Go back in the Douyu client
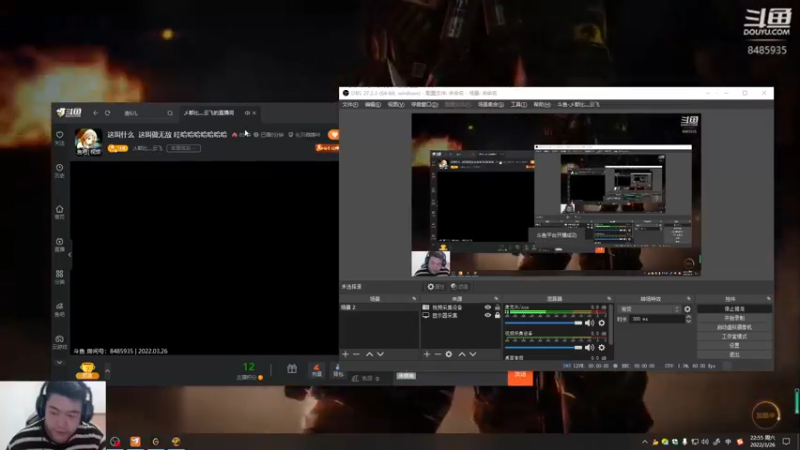 (x=95, y=113)
